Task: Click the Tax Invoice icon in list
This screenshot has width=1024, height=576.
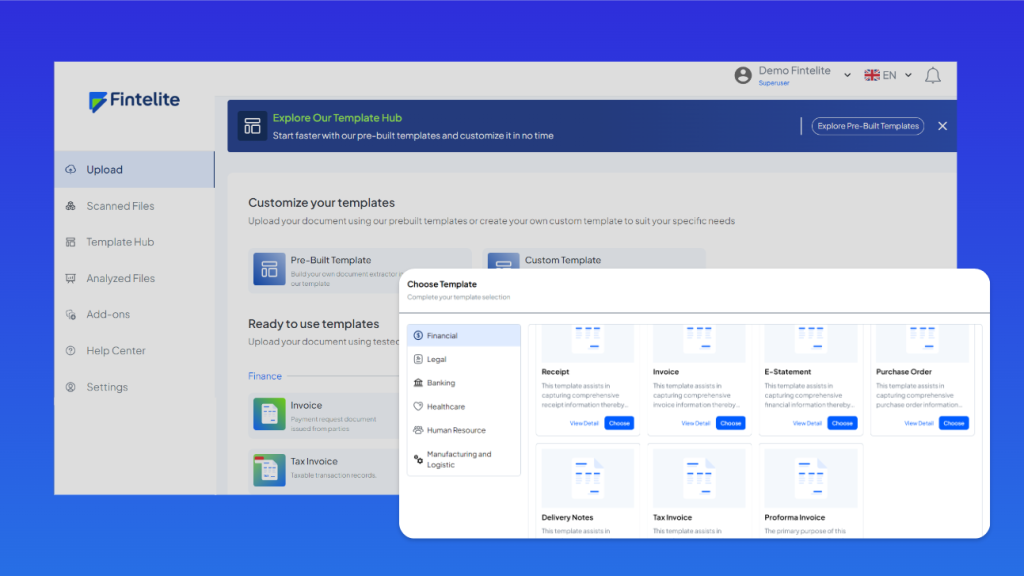Action: click(269, 468)
